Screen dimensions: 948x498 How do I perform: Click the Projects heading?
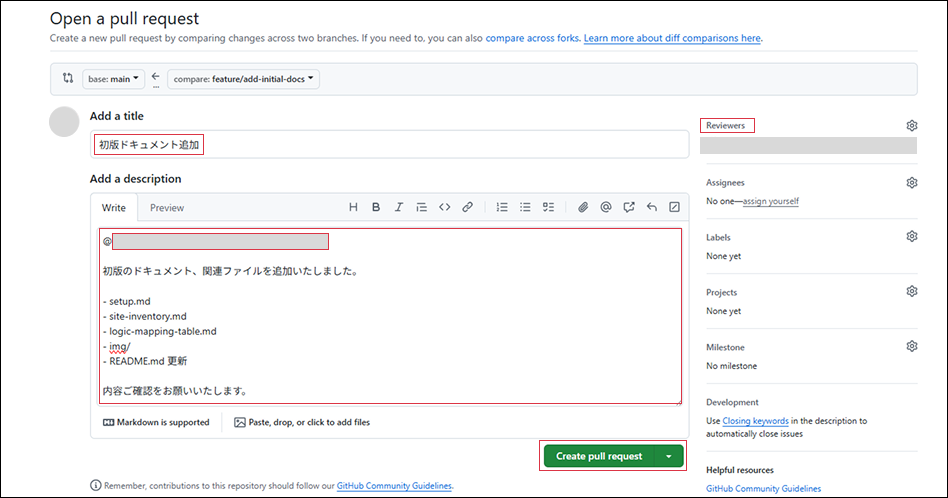coord(722,293)
